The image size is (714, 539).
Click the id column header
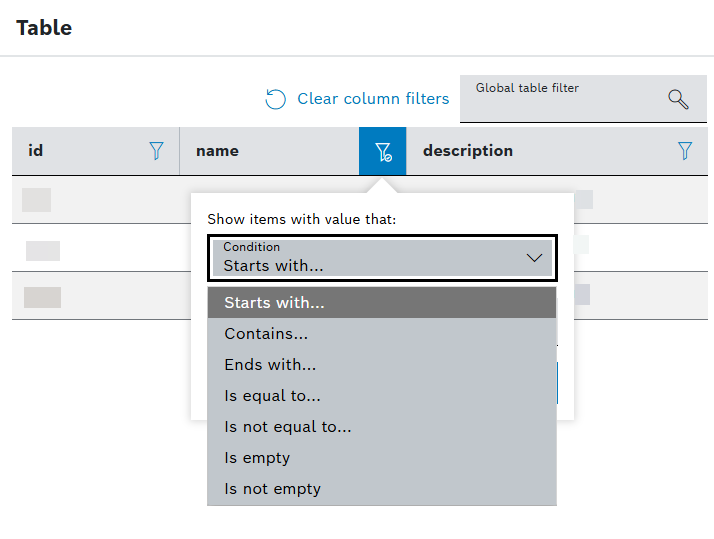point(36,151)
